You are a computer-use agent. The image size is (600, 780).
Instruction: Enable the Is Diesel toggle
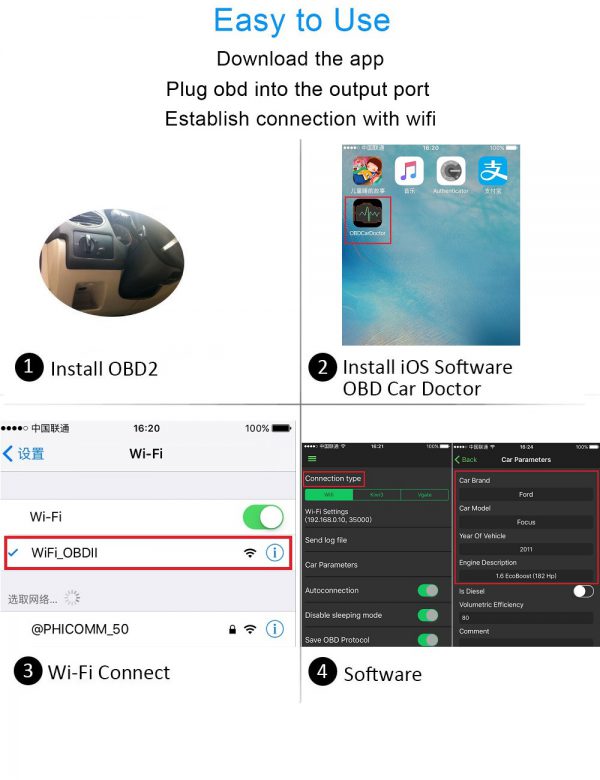[x=583, y=591]
